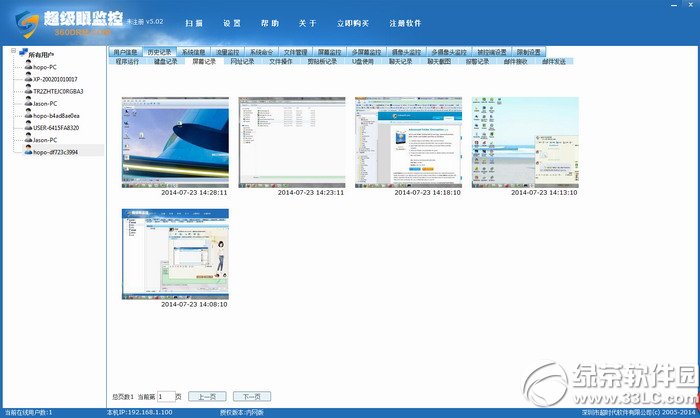Open the 聊天截图 sub-tab
Screen dimensions: 700x418
tap(439, 61)
